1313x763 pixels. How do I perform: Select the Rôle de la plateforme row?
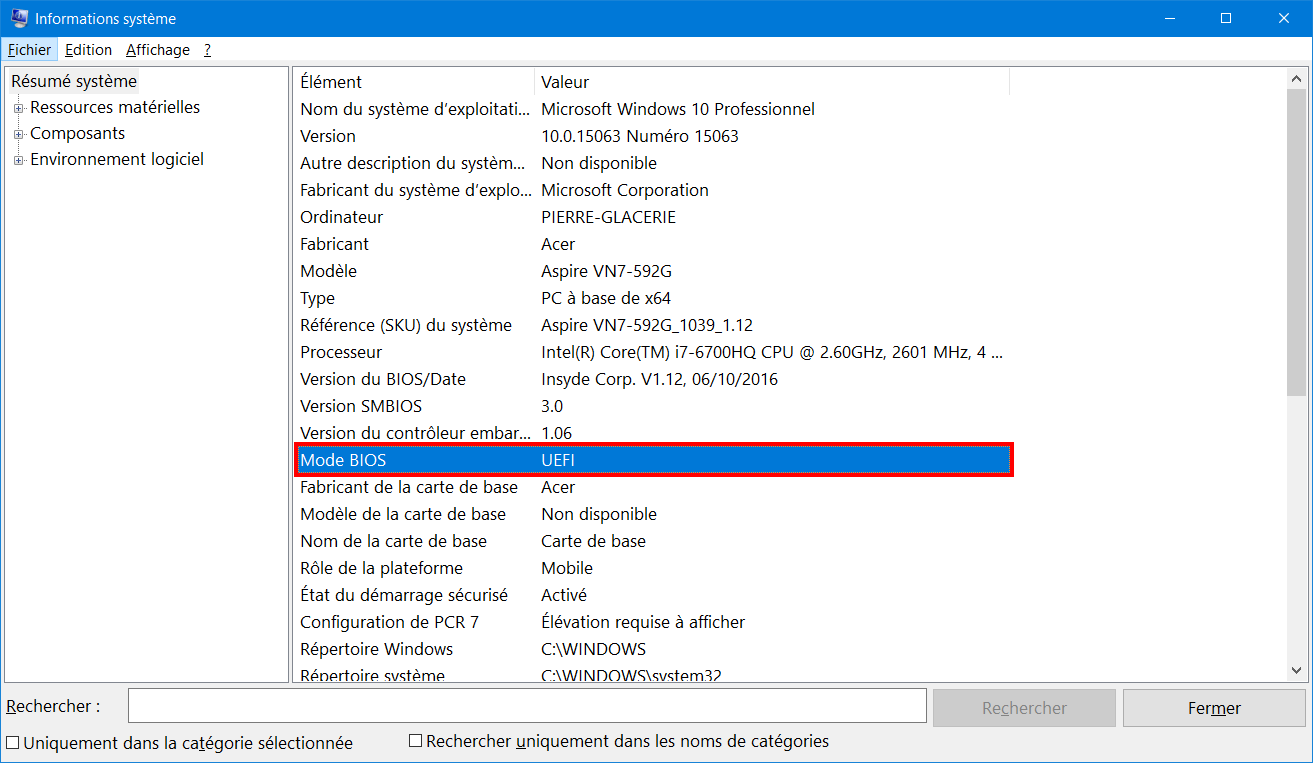click(652, 568)
